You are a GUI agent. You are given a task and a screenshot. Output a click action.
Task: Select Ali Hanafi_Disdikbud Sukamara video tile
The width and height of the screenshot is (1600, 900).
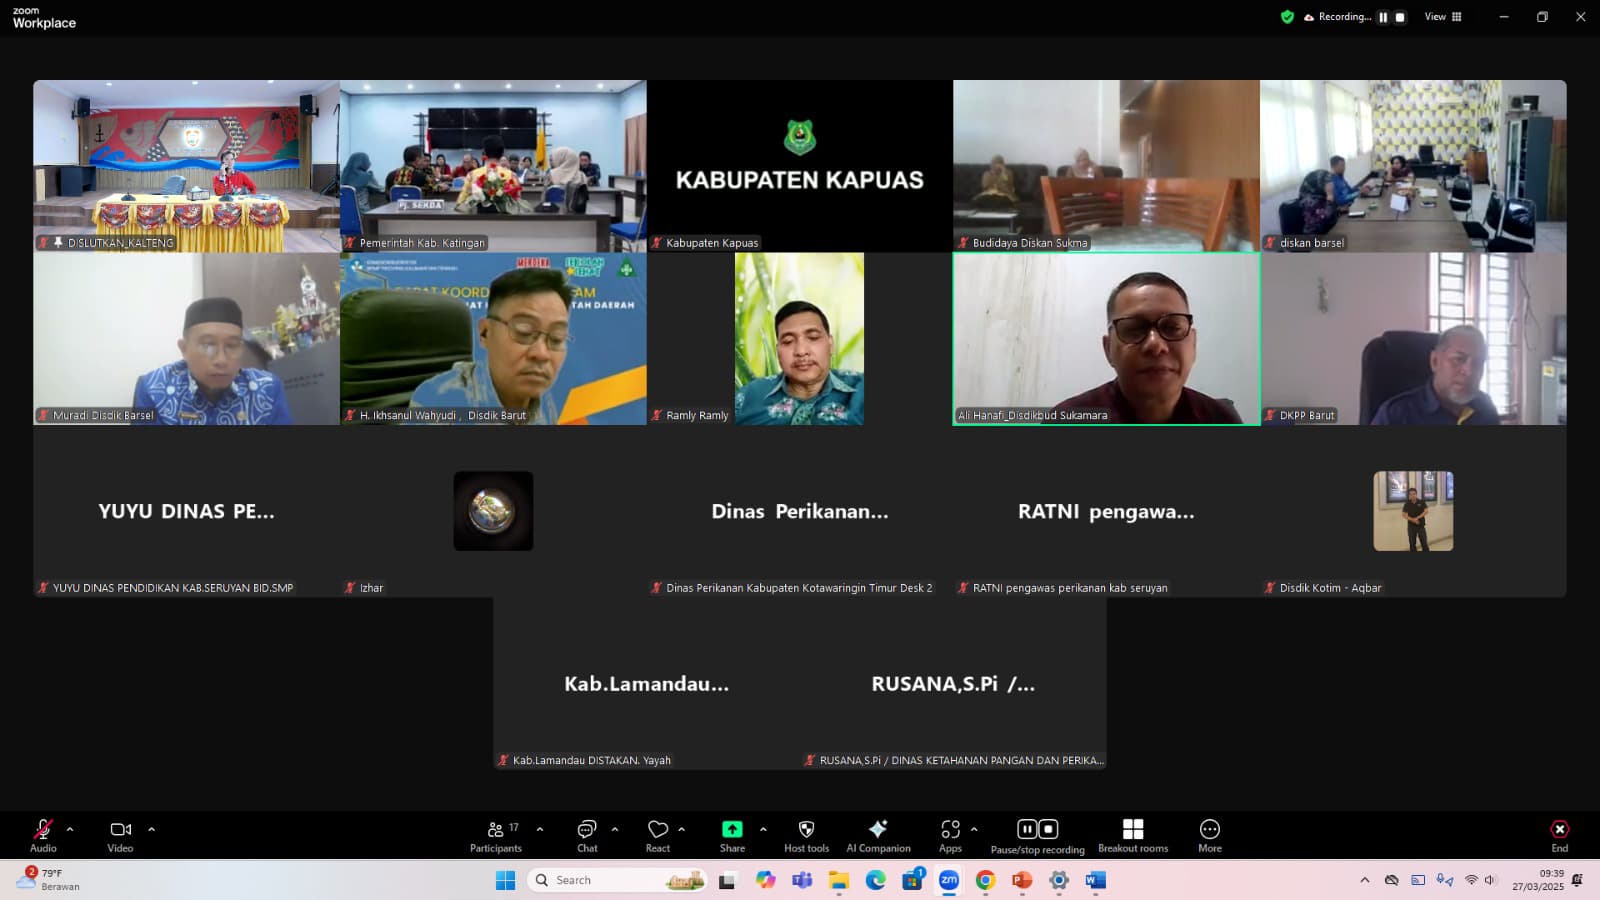point(1106,338)
